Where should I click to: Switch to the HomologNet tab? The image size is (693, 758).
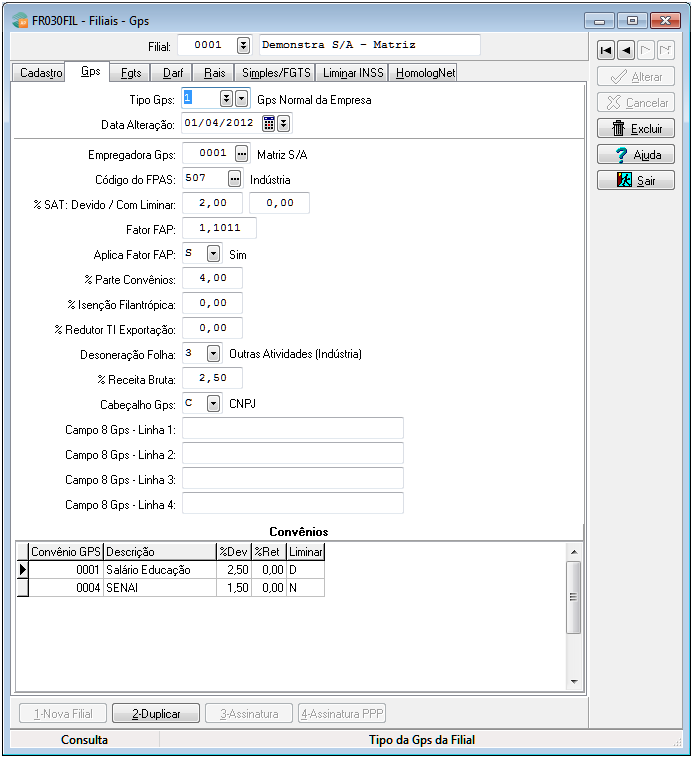(x=423, y=73)
